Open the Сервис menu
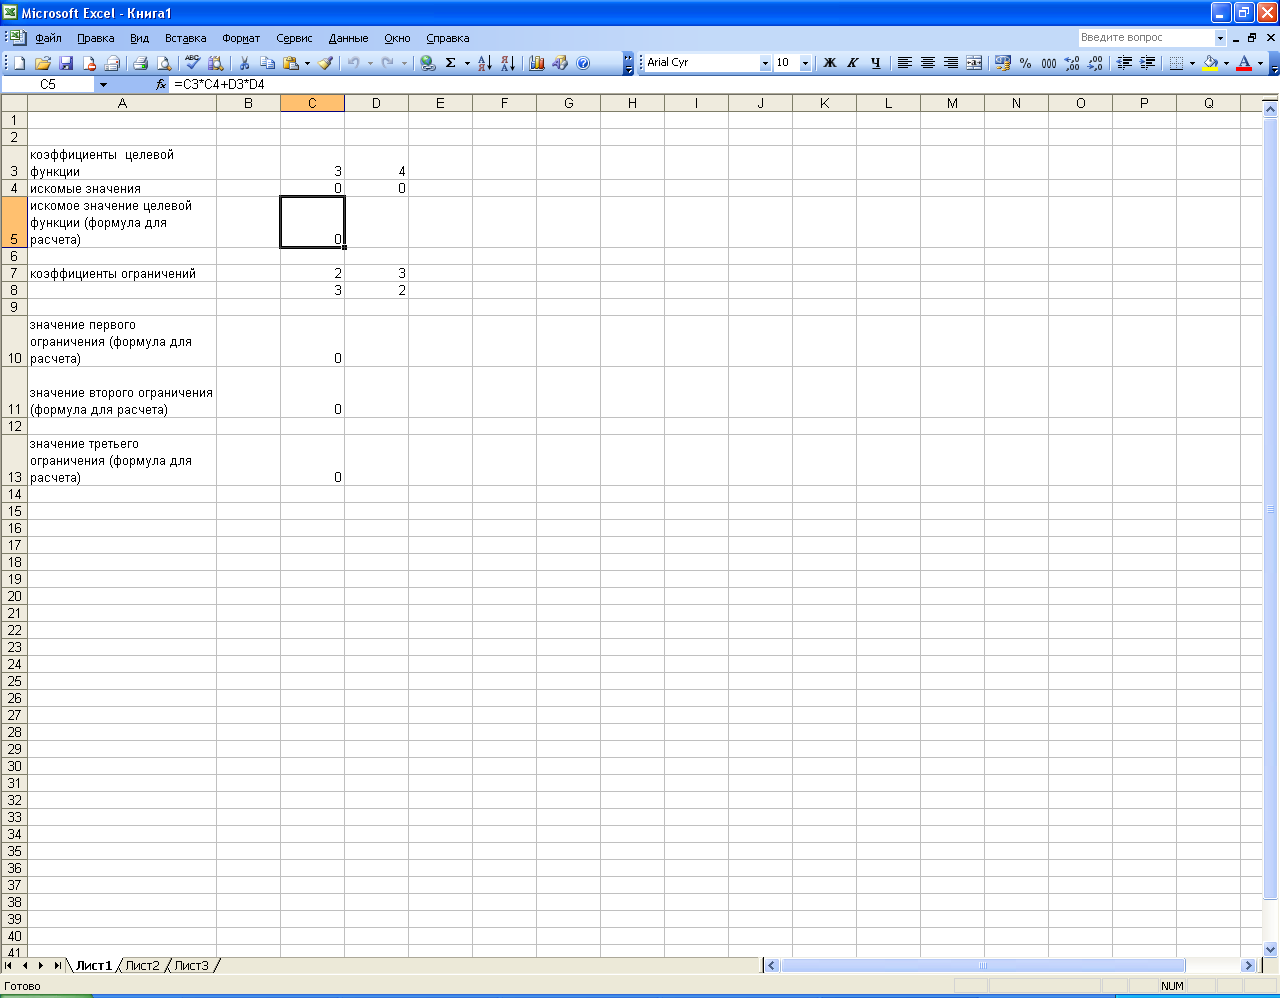 click(x=294, y=38)
